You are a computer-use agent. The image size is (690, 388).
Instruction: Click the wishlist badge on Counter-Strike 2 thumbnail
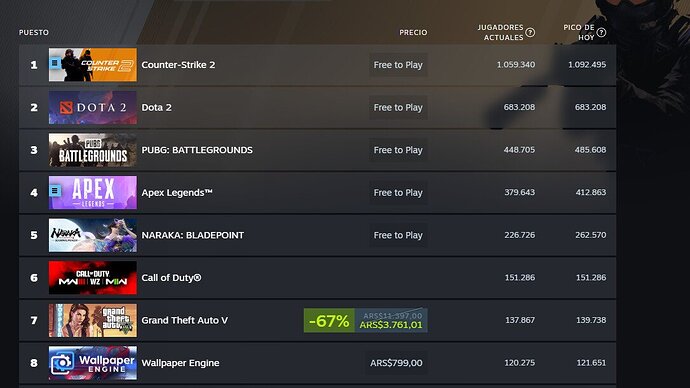pyautogui.click(x=55, y=63)
